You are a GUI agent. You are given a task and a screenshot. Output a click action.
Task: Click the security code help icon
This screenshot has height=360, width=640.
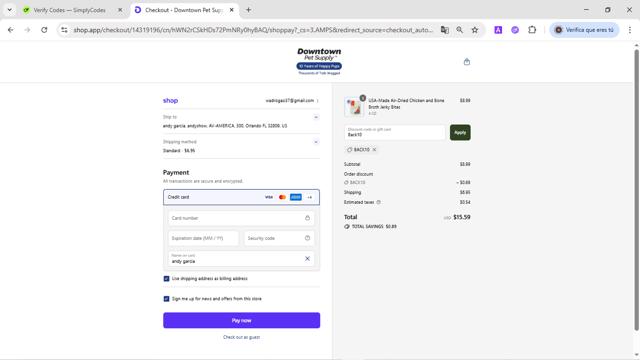pyautogui.click(x=307, y=238)
